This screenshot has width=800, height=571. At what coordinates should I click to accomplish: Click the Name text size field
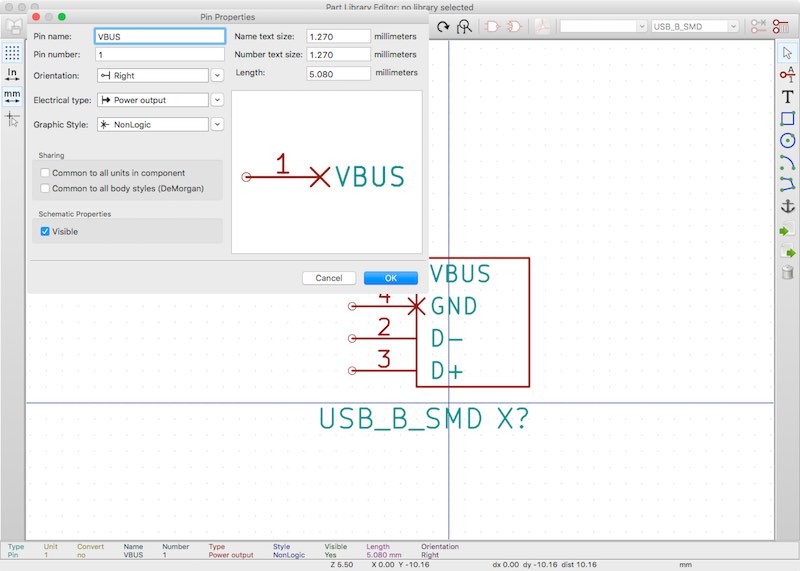338,36
